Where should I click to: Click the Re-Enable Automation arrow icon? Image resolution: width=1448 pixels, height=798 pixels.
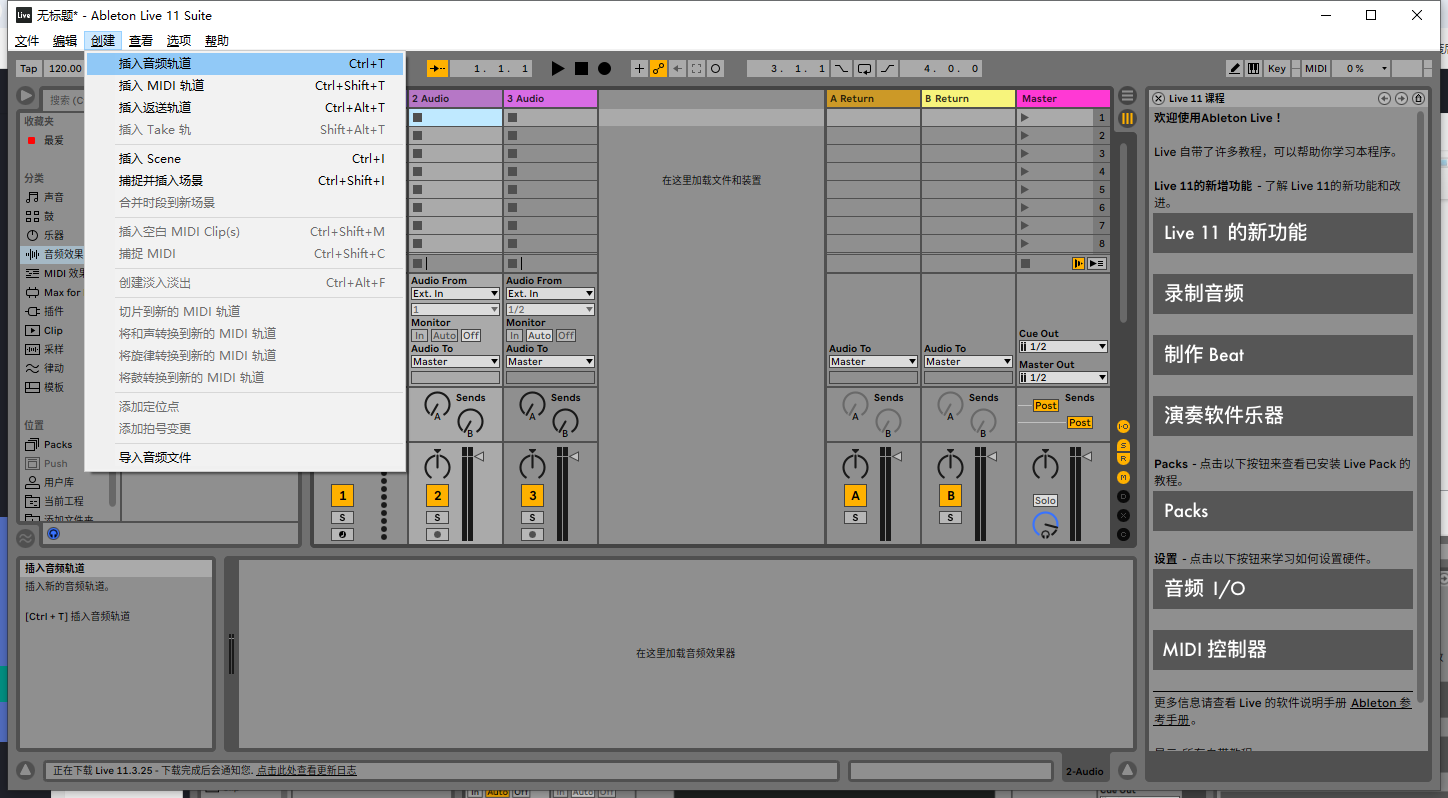678,68
